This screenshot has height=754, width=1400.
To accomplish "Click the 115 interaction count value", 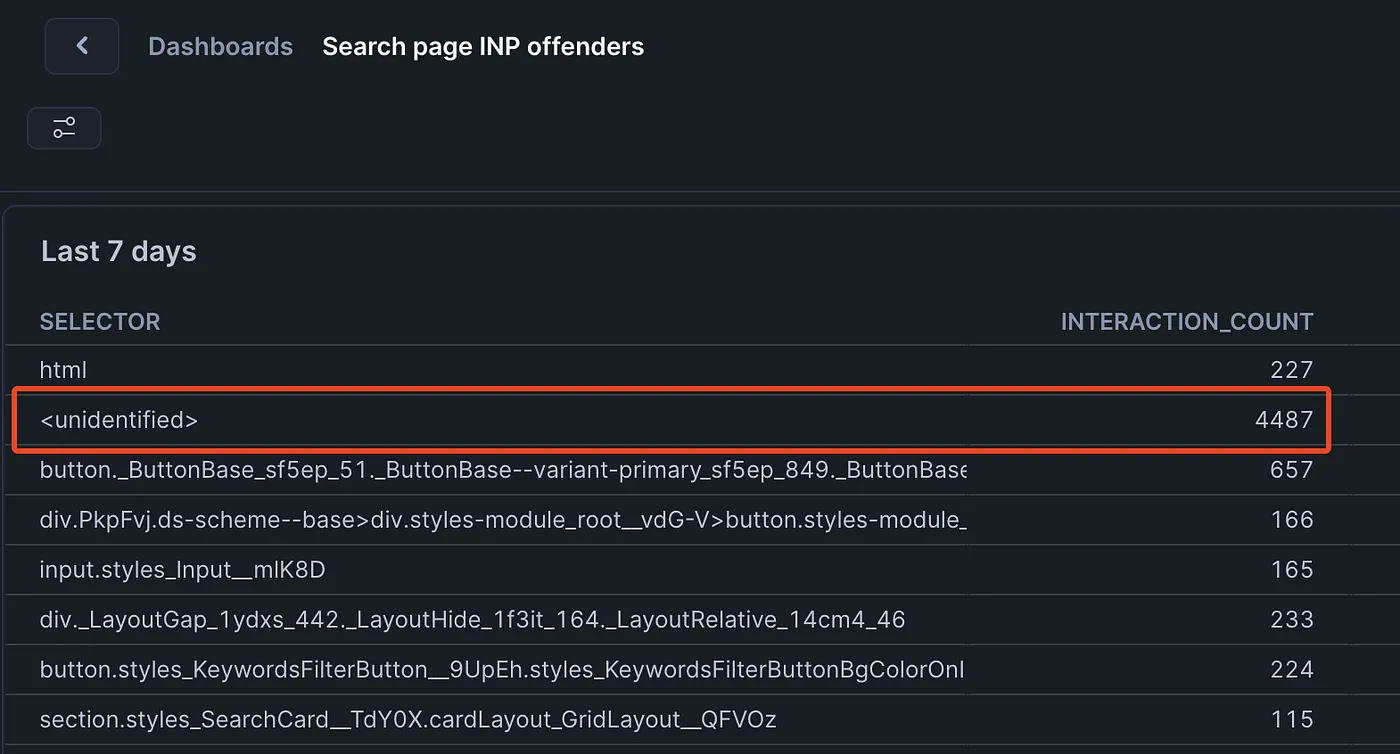I will [x=1292, y=720].
